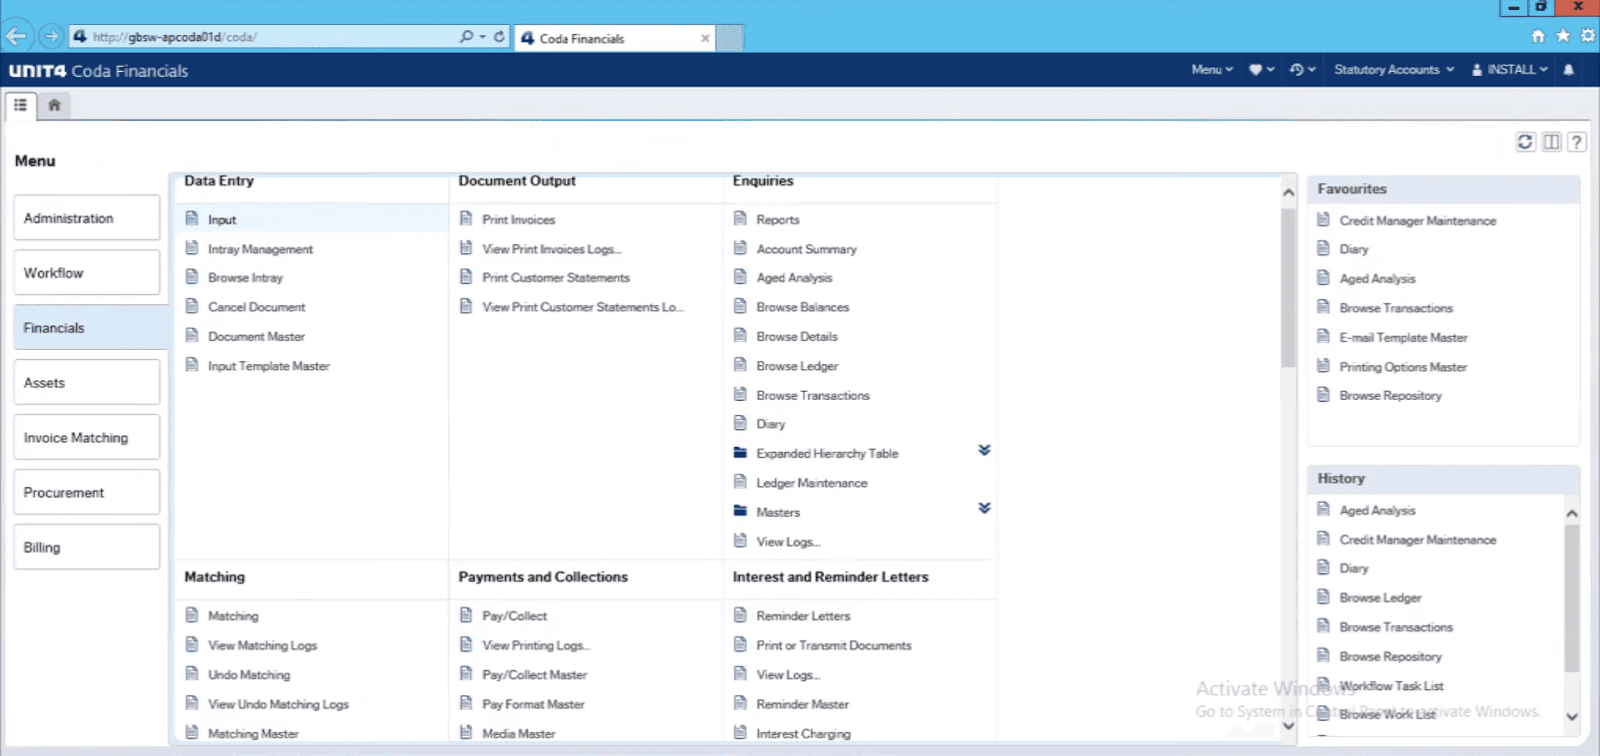This screenshot has height=756, width=1600.
Task: Select the Assets menu section
Action: coord(87,383)
